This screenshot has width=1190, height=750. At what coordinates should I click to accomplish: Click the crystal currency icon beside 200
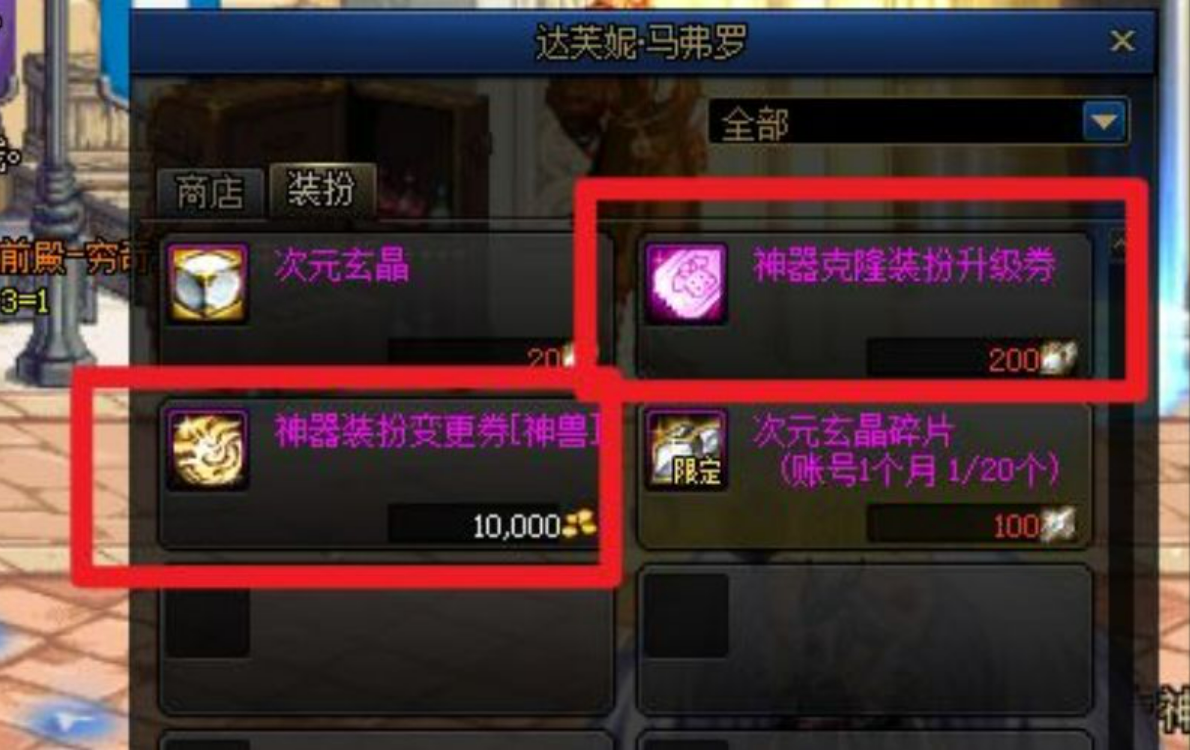tap(1058, 358)
